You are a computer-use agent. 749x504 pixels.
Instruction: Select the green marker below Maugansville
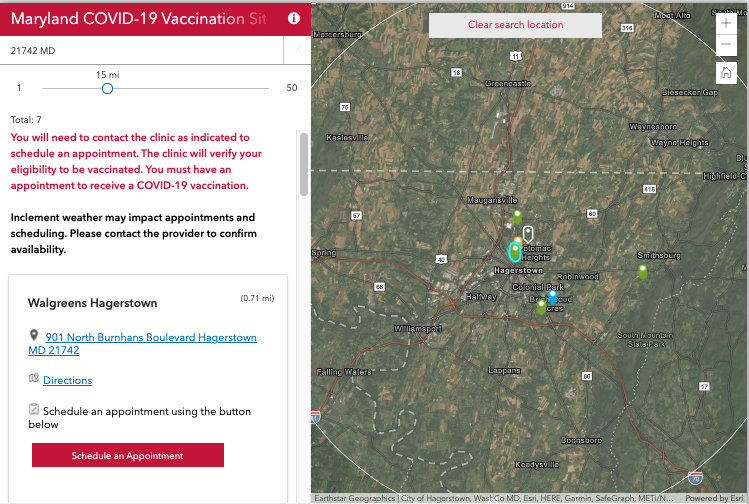coord(517,217)
